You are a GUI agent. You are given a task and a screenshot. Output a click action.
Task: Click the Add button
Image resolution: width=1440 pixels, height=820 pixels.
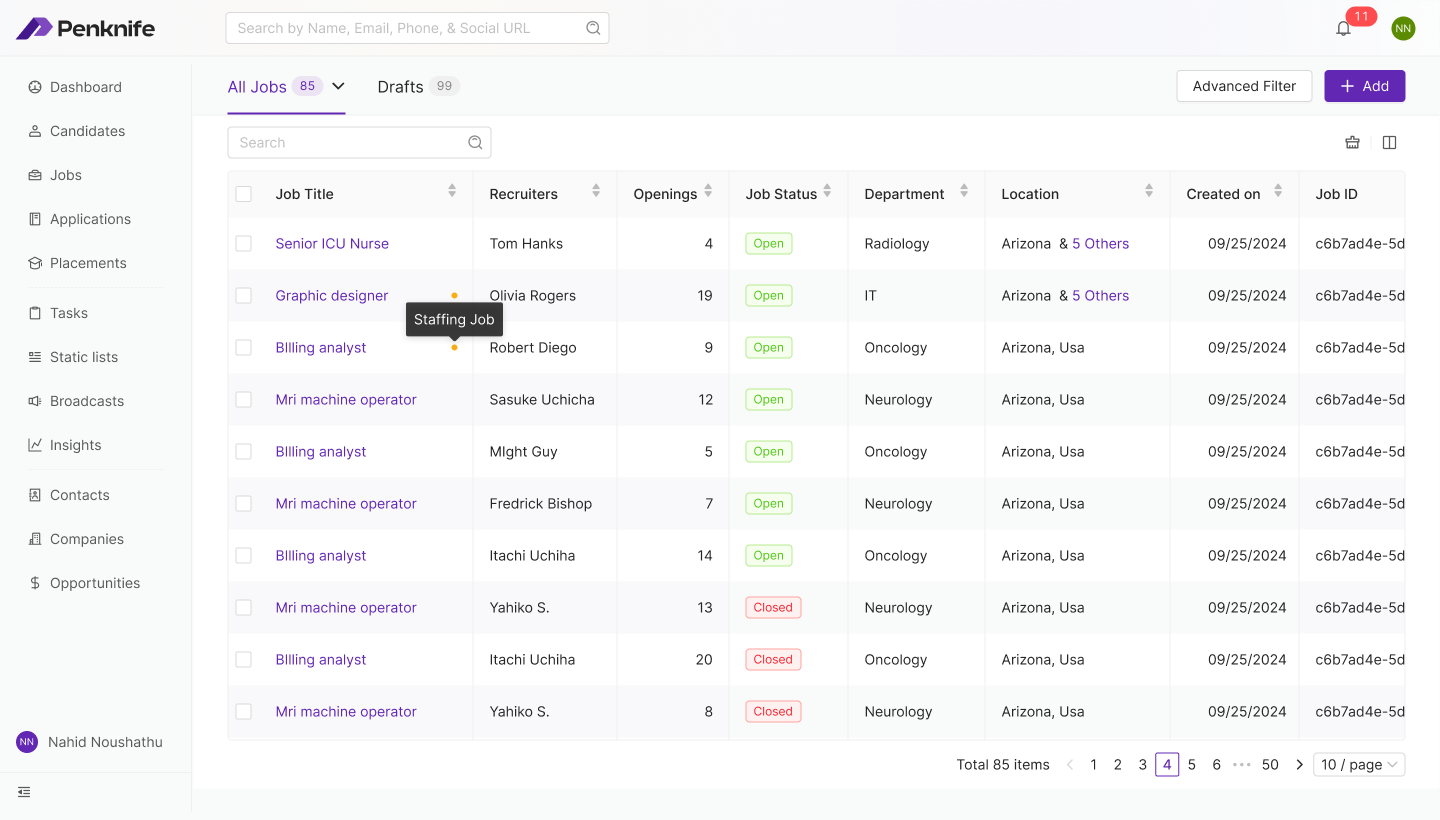click(x=1365, y=86)
